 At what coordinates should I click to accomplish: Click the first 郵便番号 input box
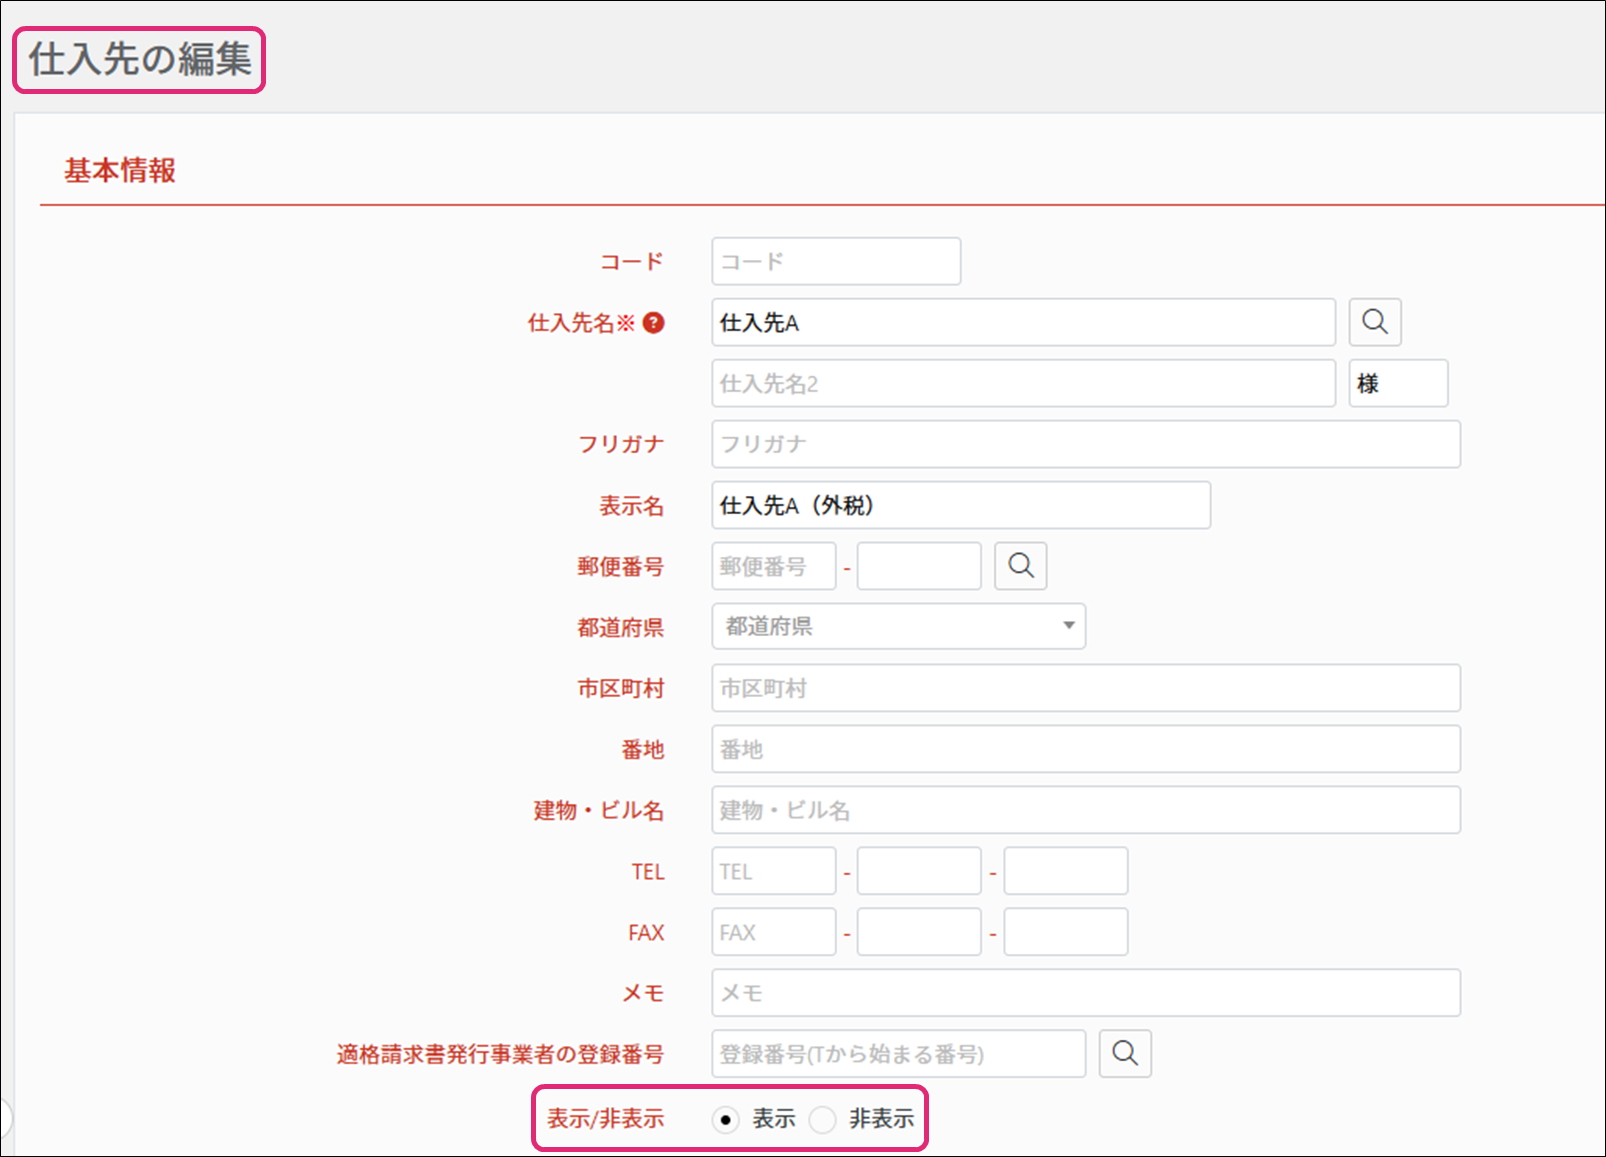(x=773, y=567)
